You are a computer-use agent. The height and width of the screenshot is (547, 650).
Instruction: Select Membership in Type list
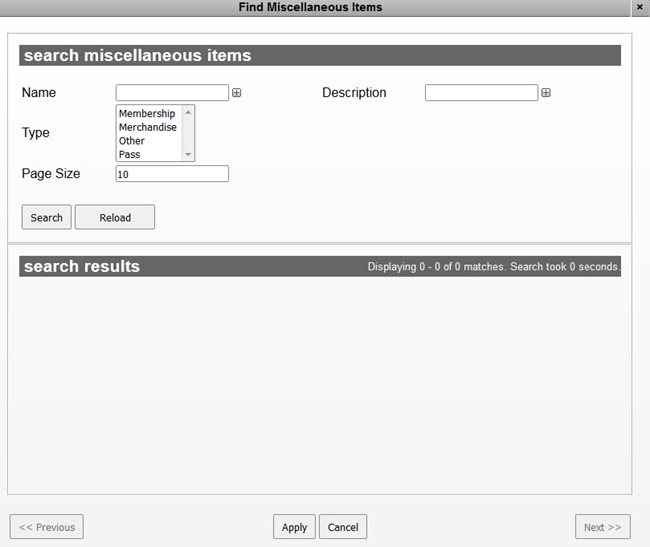coord(147,113)
